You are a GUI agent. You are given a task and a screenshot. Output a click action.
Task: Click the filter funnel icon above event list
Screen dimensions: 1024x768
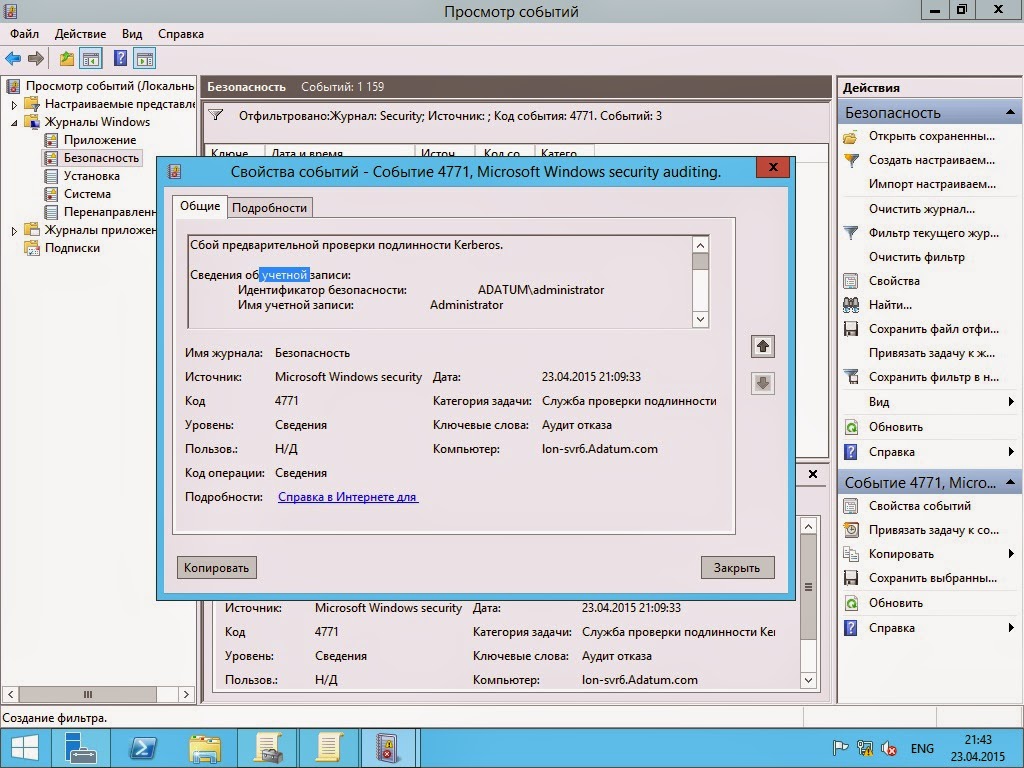(216, 116)
